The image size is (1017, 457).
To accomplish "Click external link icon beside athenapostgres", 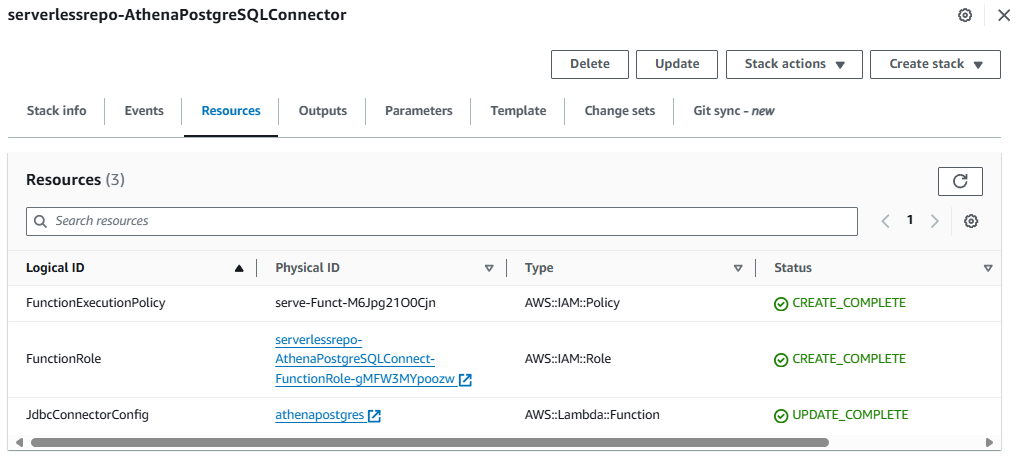I will point(374,416).
